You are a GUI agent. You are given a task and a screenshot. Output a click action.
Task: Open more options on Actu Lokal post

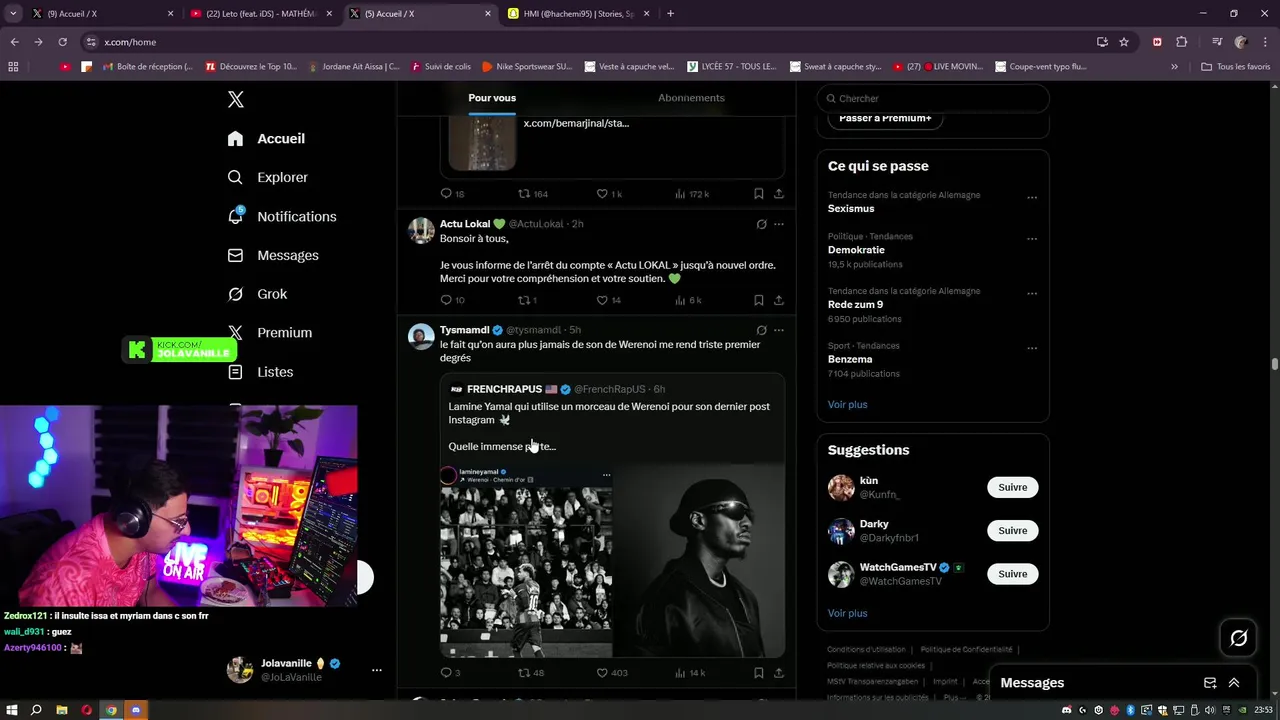pyautogui.click(x=779, y=224)
